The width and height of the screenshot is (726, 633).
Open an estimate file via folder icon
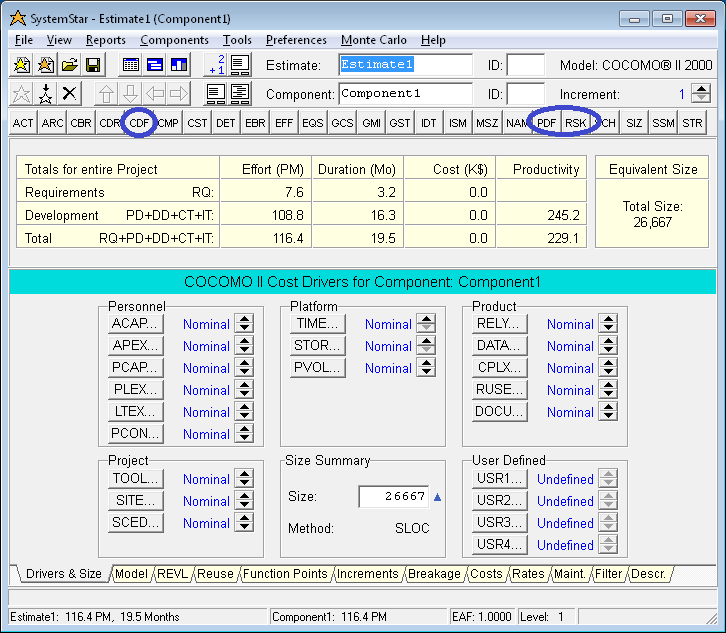tap(69, 65)
